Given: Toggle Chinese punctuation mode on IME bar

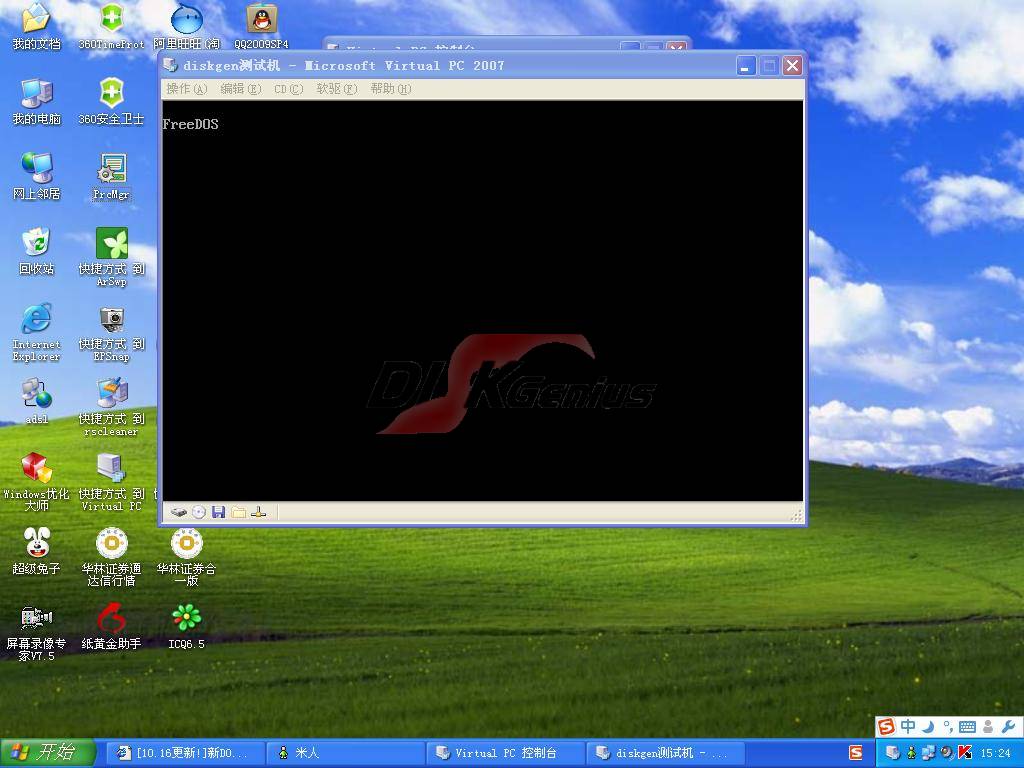Looking at the screenshot, I should coord(948,726).
